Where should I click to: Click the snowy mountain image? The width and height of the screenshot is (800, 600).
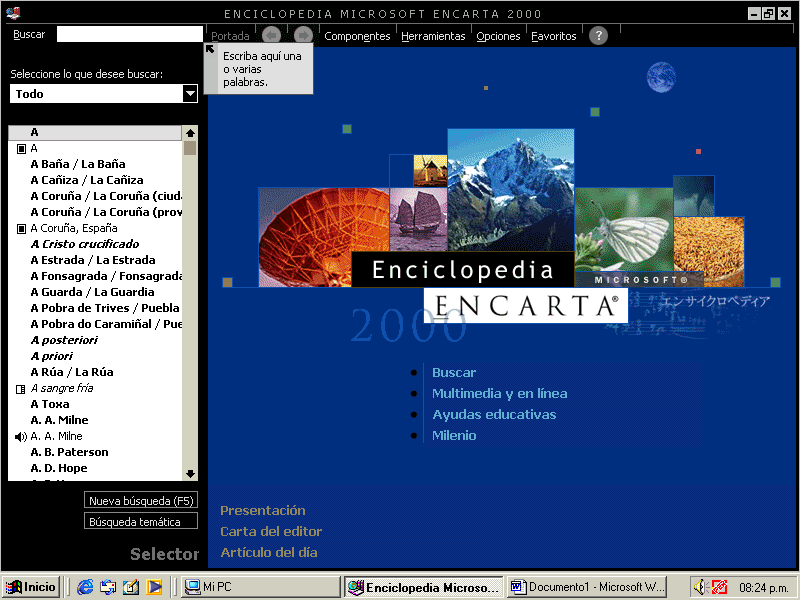[511, 190]
